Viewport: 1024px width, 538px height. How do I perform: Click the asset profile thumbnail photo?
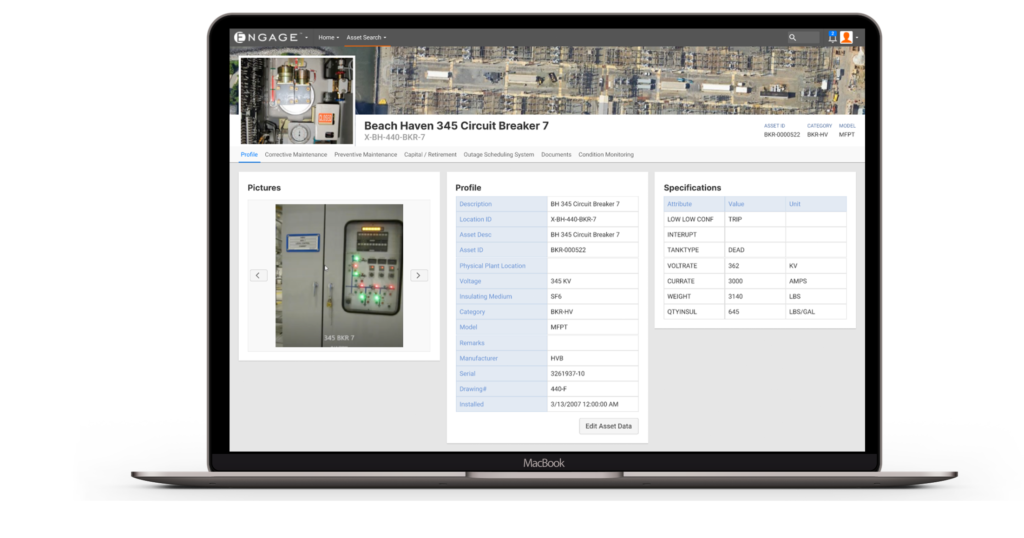point(297,100)
